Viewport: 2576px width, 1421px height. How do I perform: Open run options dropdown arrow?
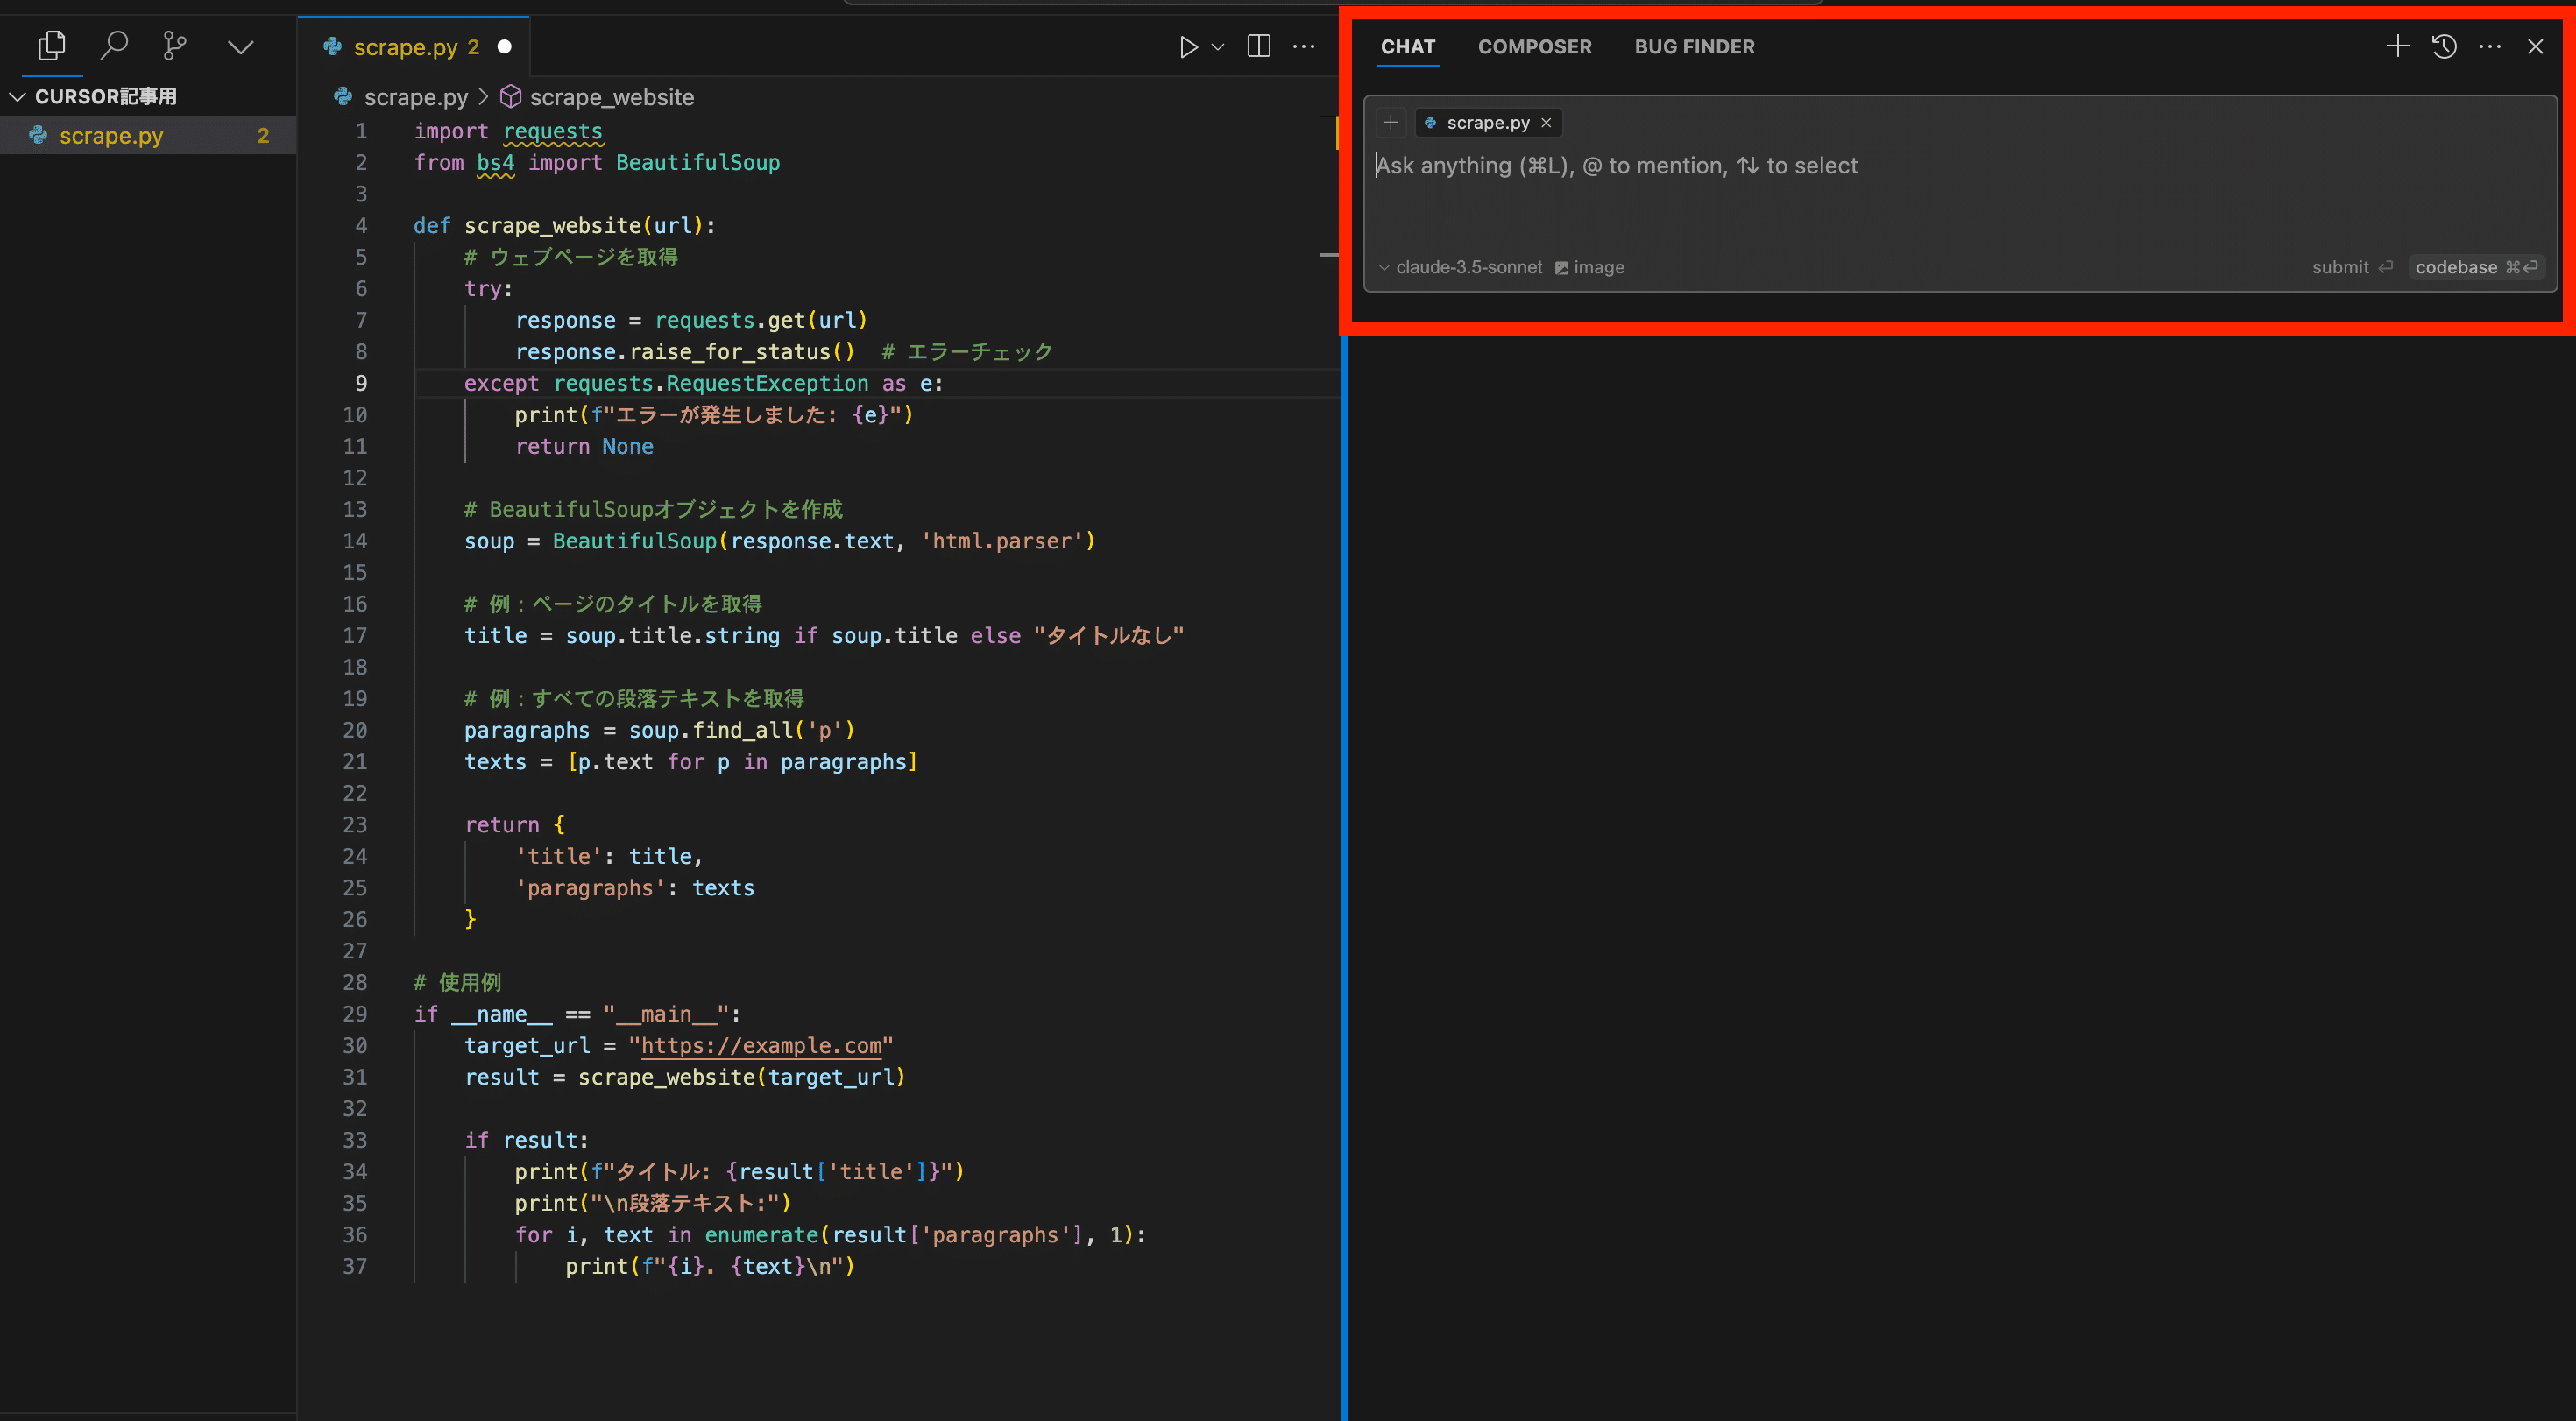tap(1218, 47)
